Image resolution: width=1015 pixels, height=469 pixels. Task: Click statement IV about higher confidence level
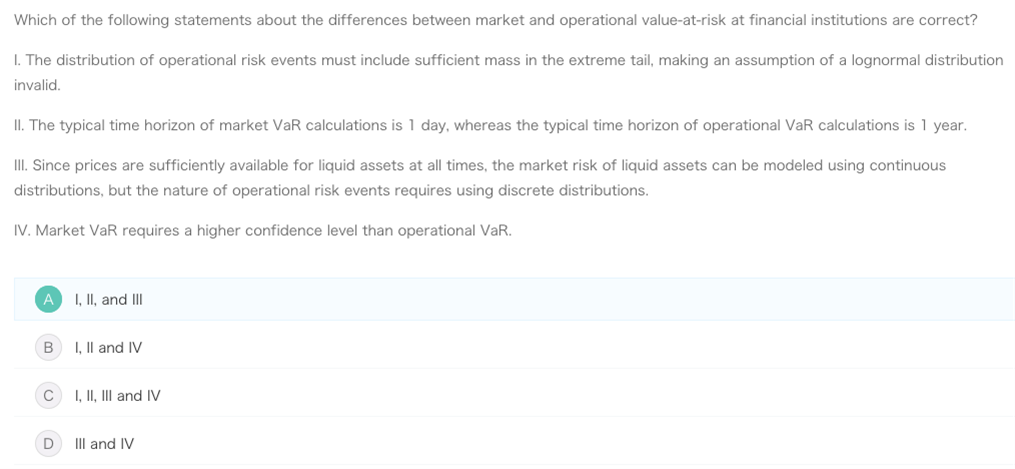point(263,231)
